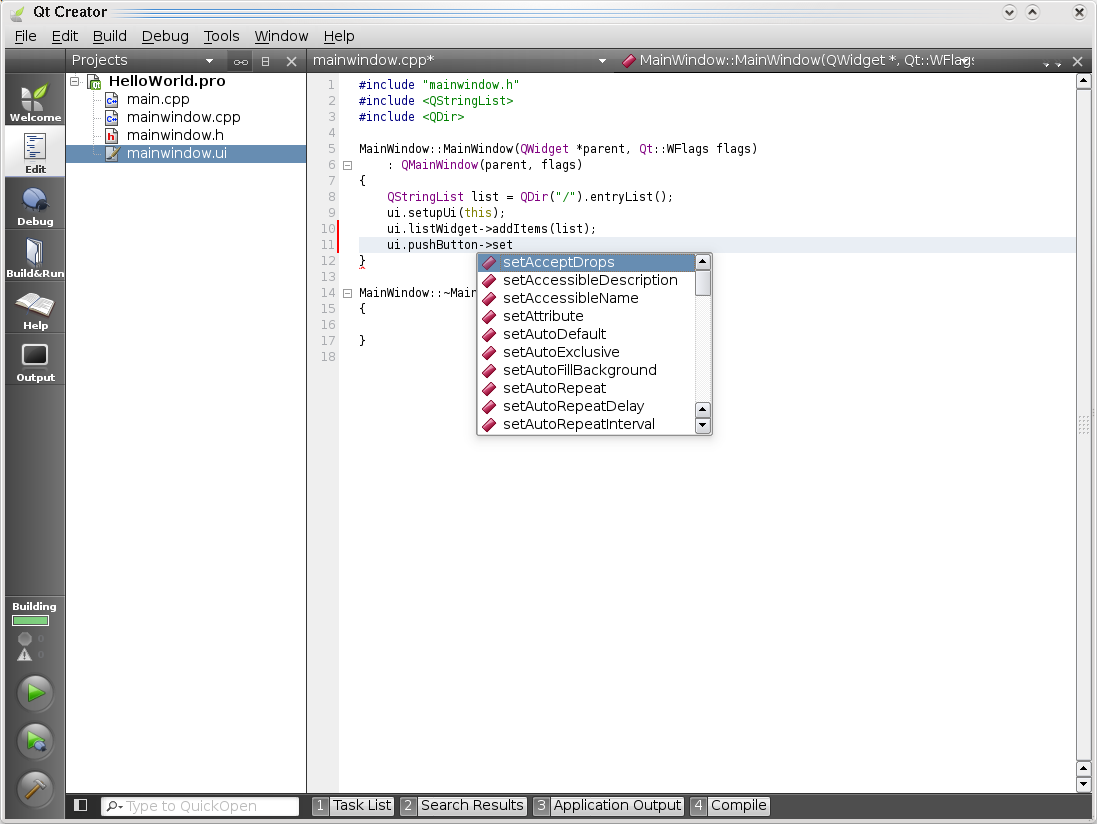Click the completion list bottom down arrow
Image resolution: width=1097 pixels, height=824 pixels.
pos(703,425)
